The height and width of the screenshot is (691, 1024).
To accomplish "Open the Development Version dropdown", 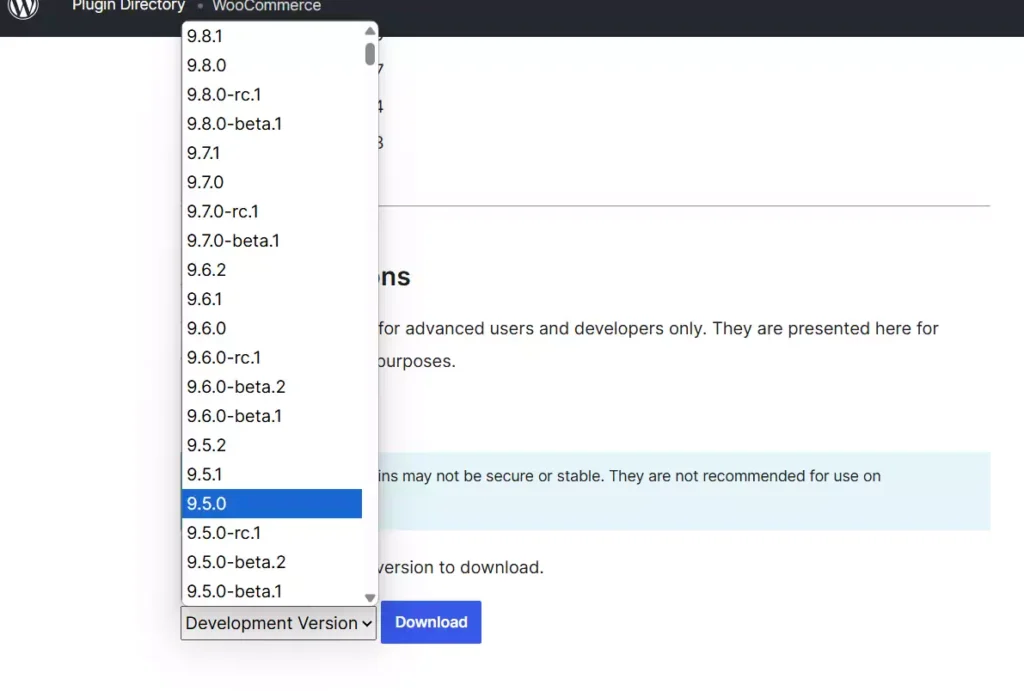I will click(279, 623).
